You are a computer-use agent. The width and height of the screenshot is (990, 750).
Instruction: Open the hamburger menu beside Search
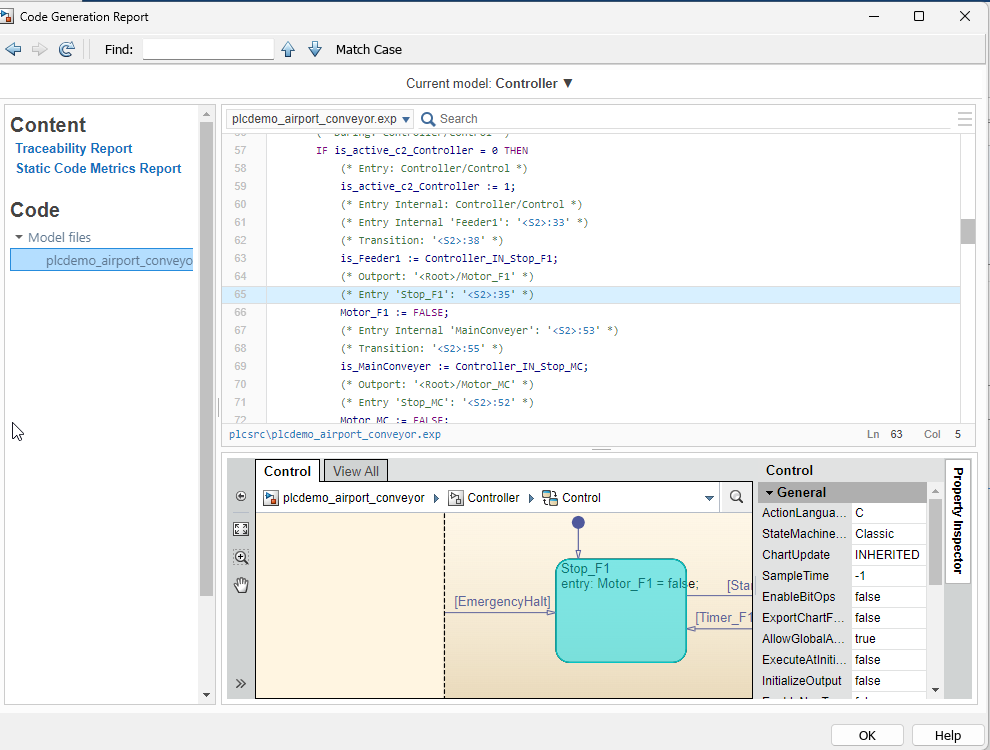964,118
